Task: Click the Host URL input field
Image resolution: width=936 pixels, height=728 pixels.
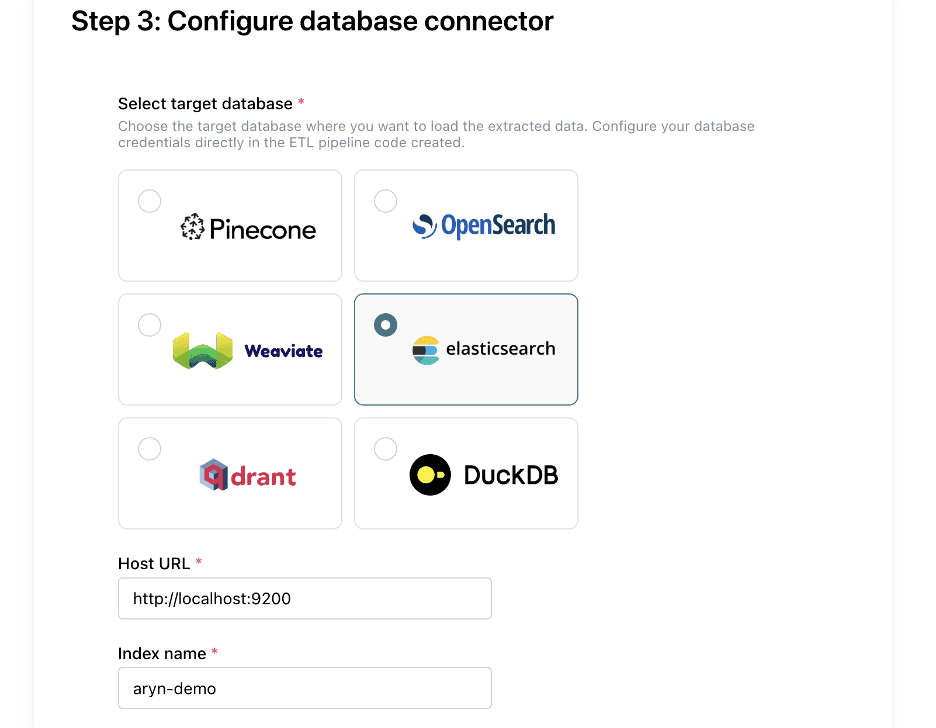Action: click(305, 598)
